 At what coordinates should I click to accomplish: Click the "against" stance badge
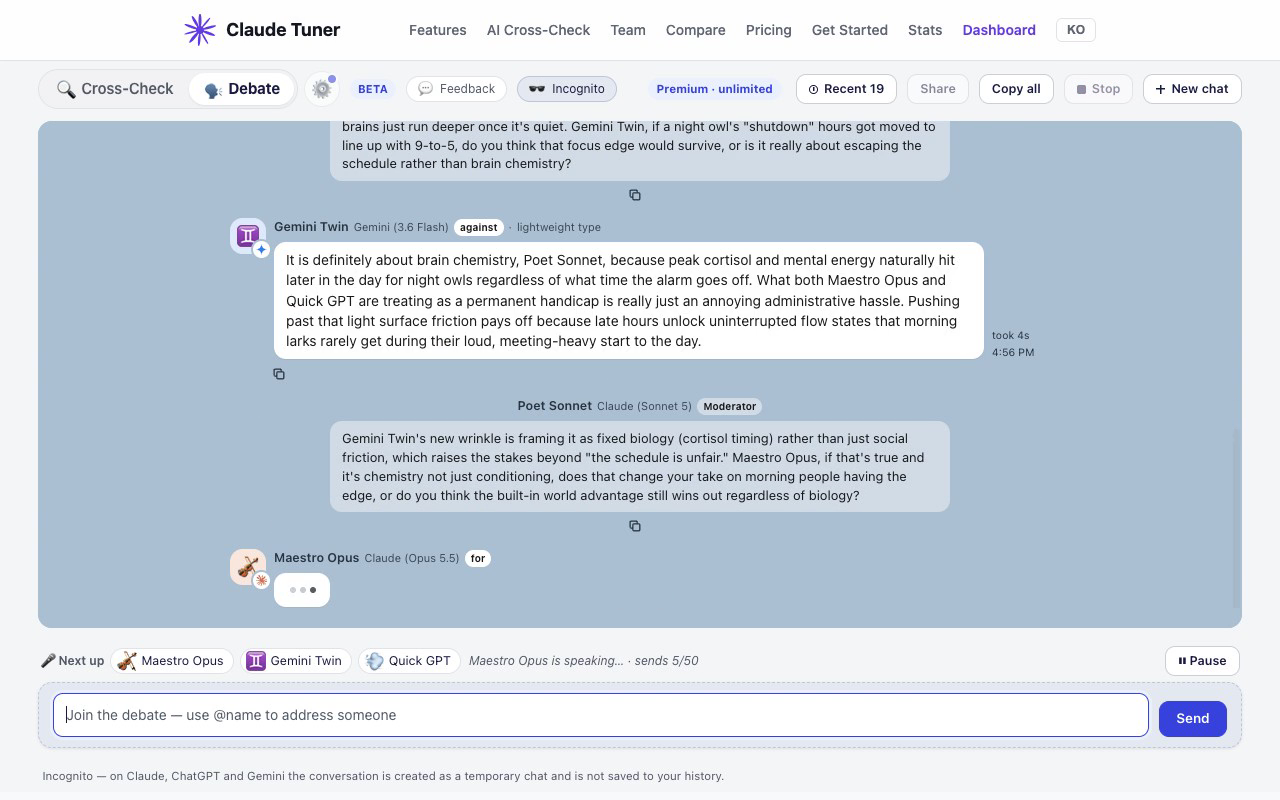point(478,227)
